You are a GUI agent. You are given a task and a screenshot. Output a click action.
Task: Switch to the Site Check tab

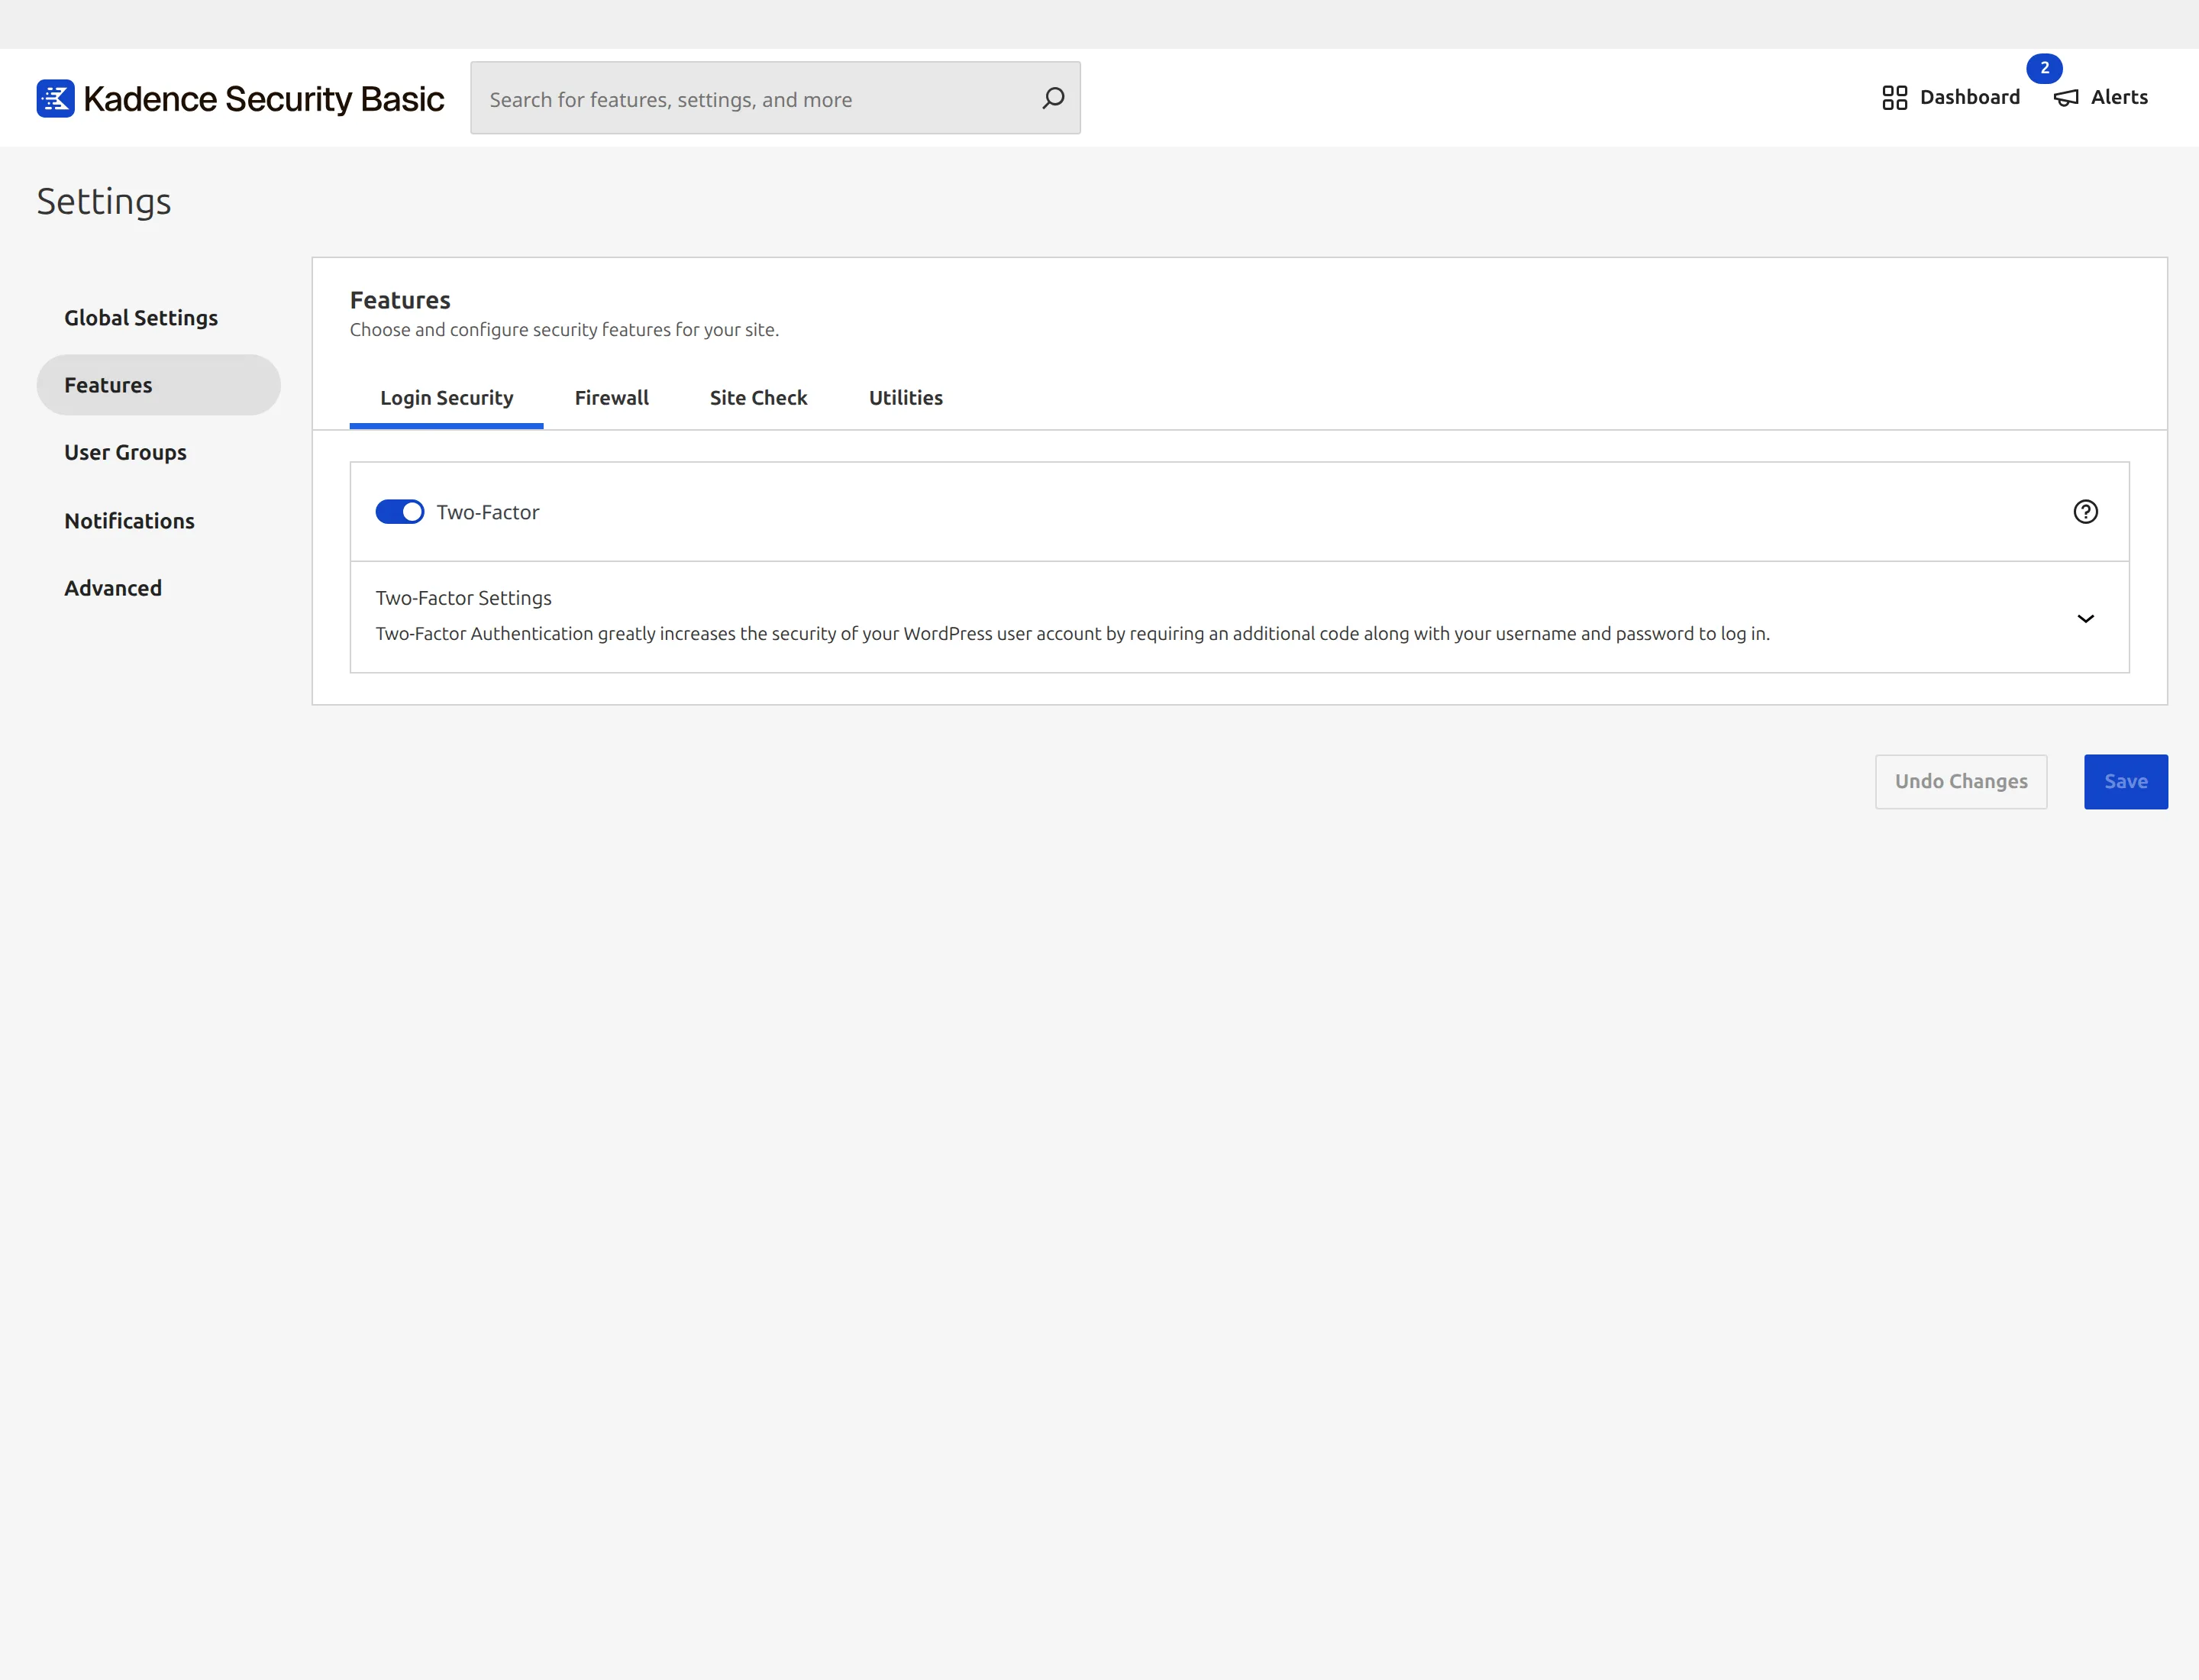758,398
